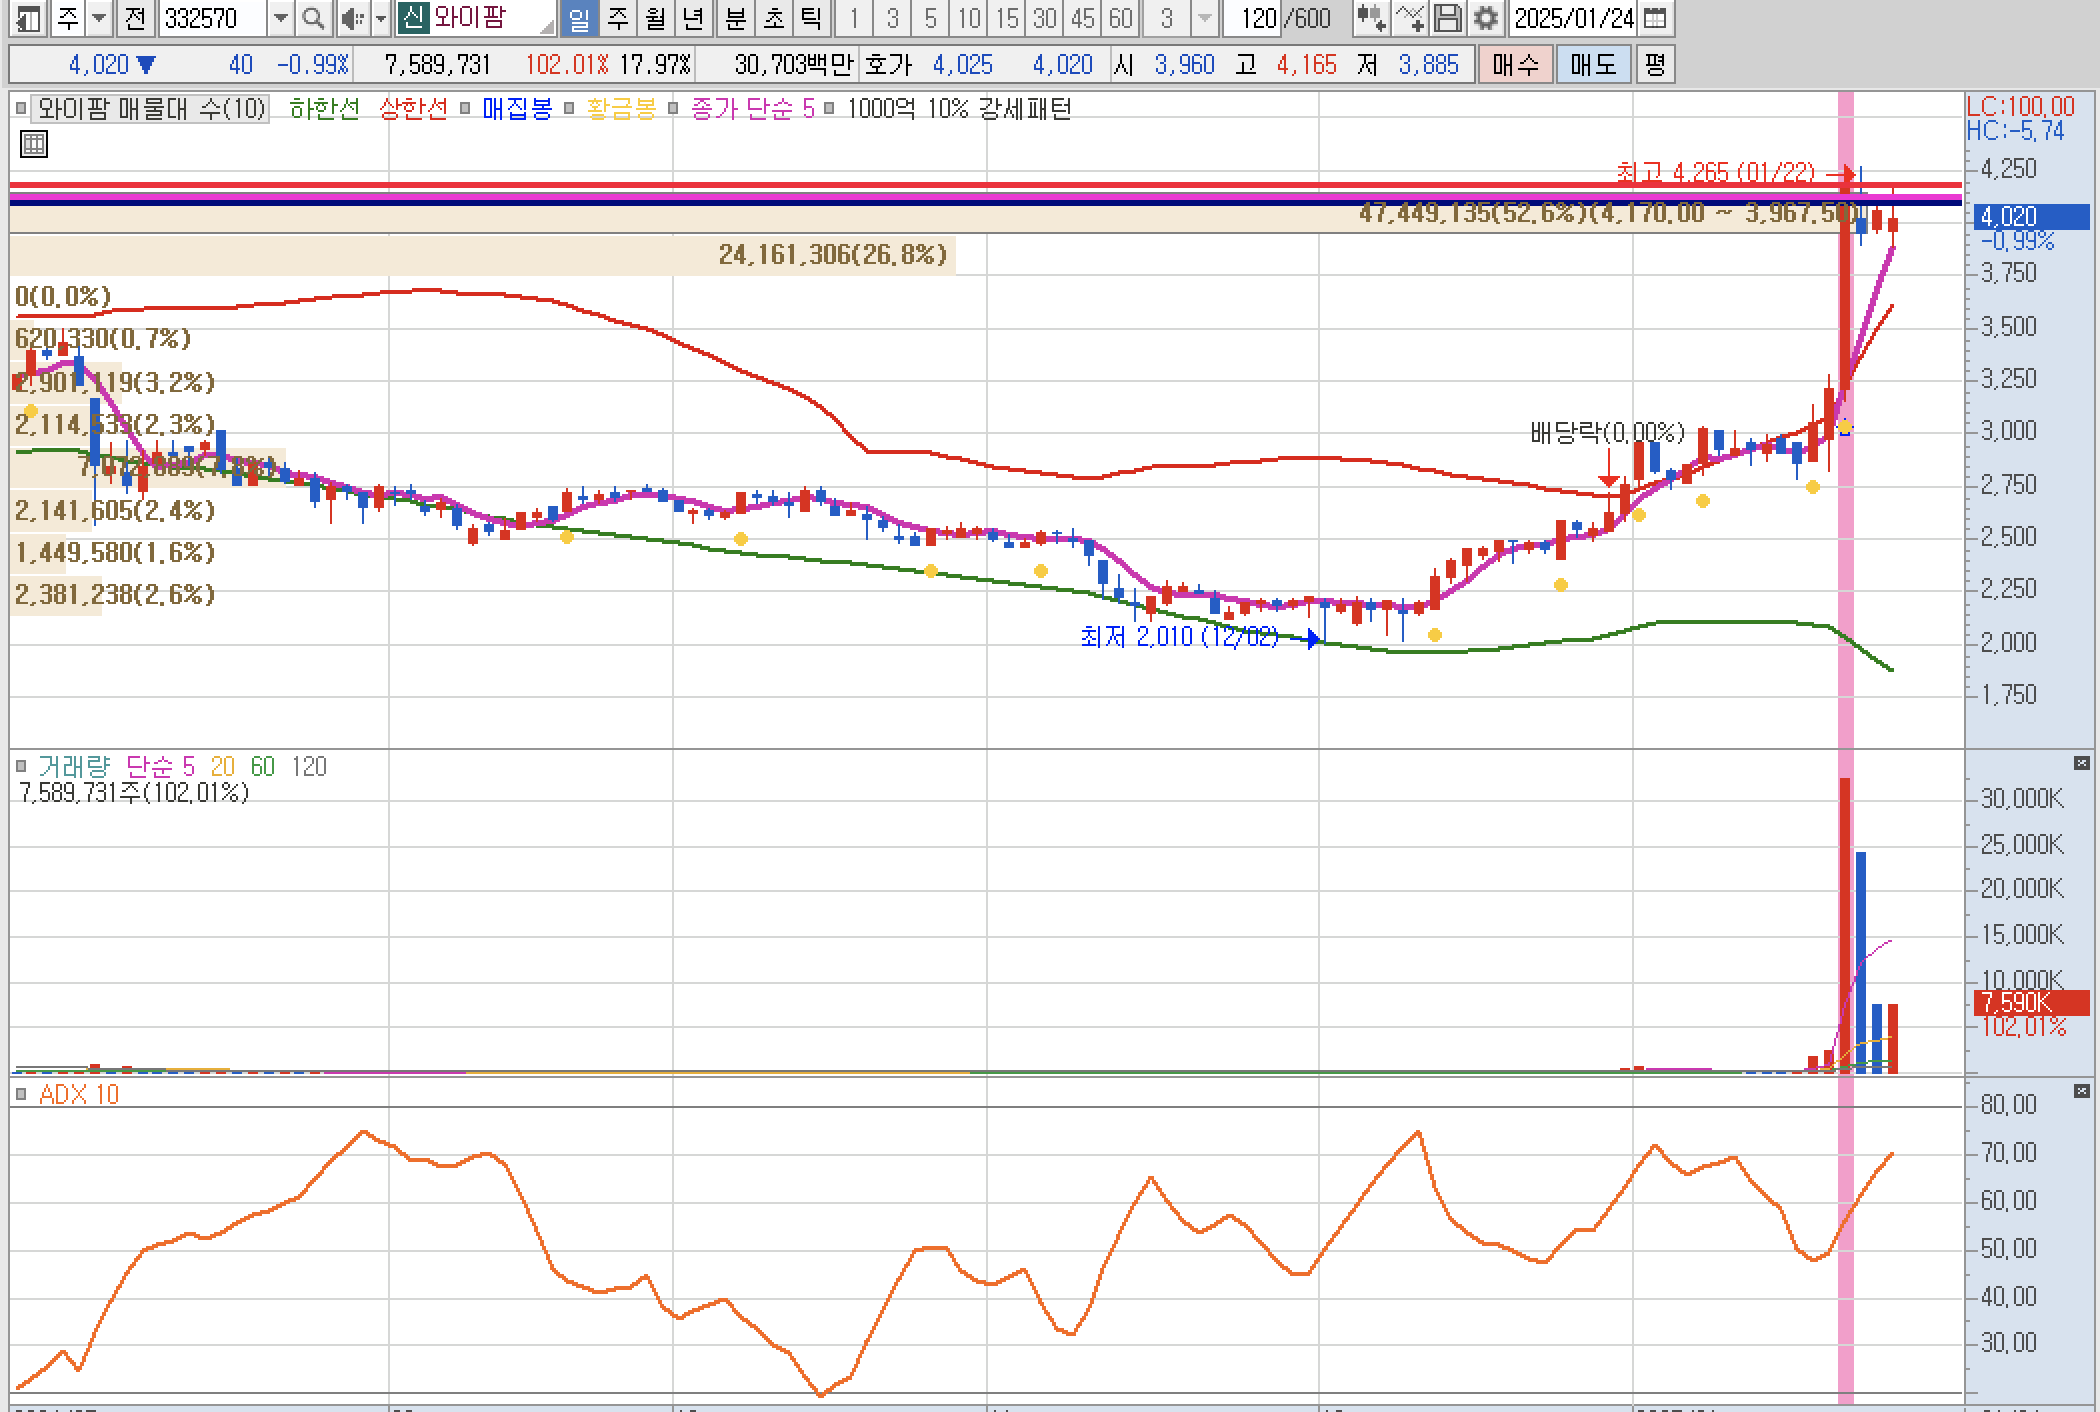
Task: Click the data table grid icon
Action: (x=34, y=145)
